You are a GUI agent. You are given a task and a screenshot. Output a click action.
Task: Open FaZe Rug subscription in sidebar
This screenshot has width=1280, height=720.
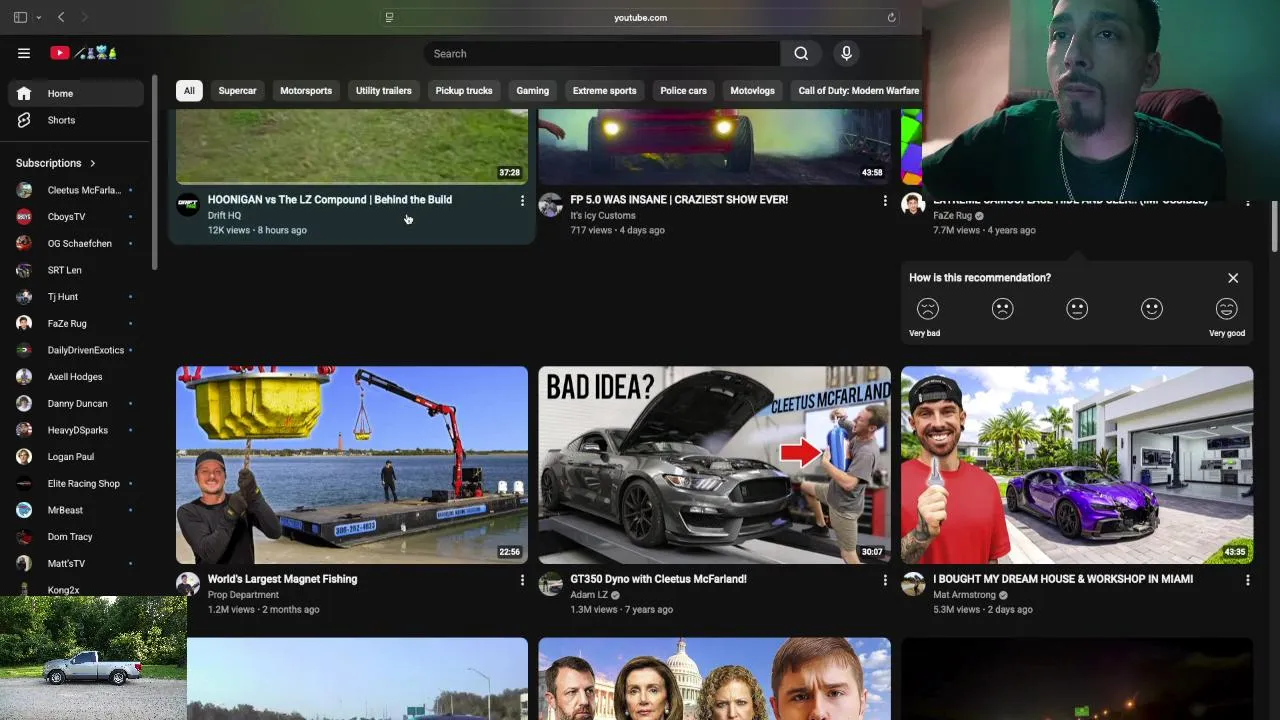(76, 324)
